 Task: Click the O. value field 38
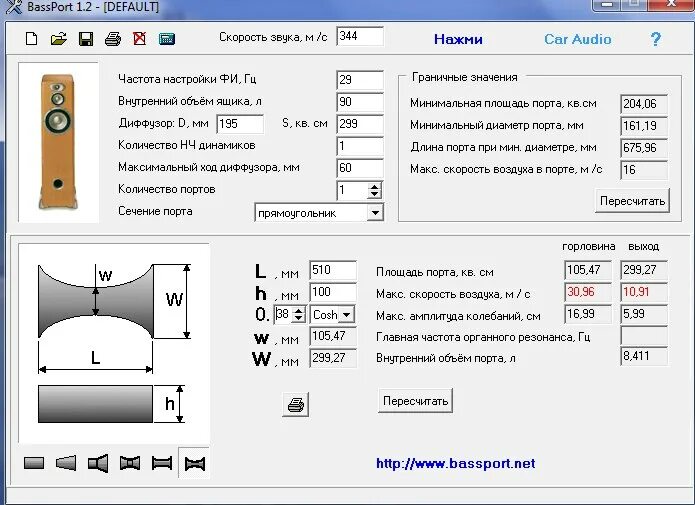pyautogui.click(x=284, y=315)
